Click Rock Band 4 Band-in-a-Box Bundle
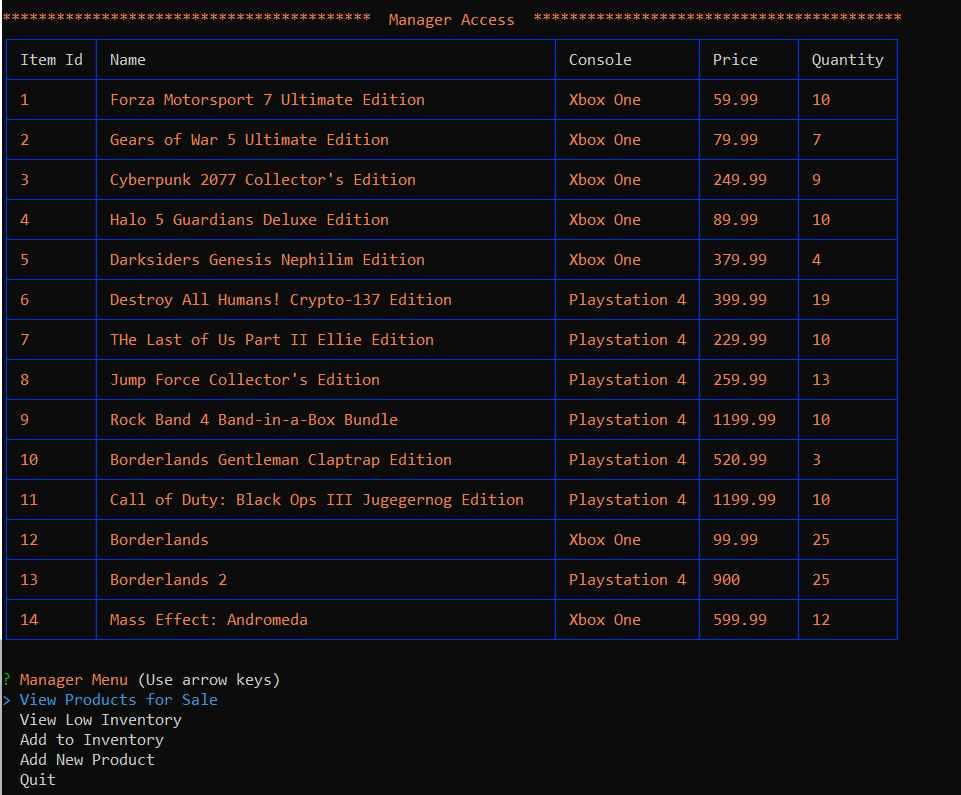 254,419
